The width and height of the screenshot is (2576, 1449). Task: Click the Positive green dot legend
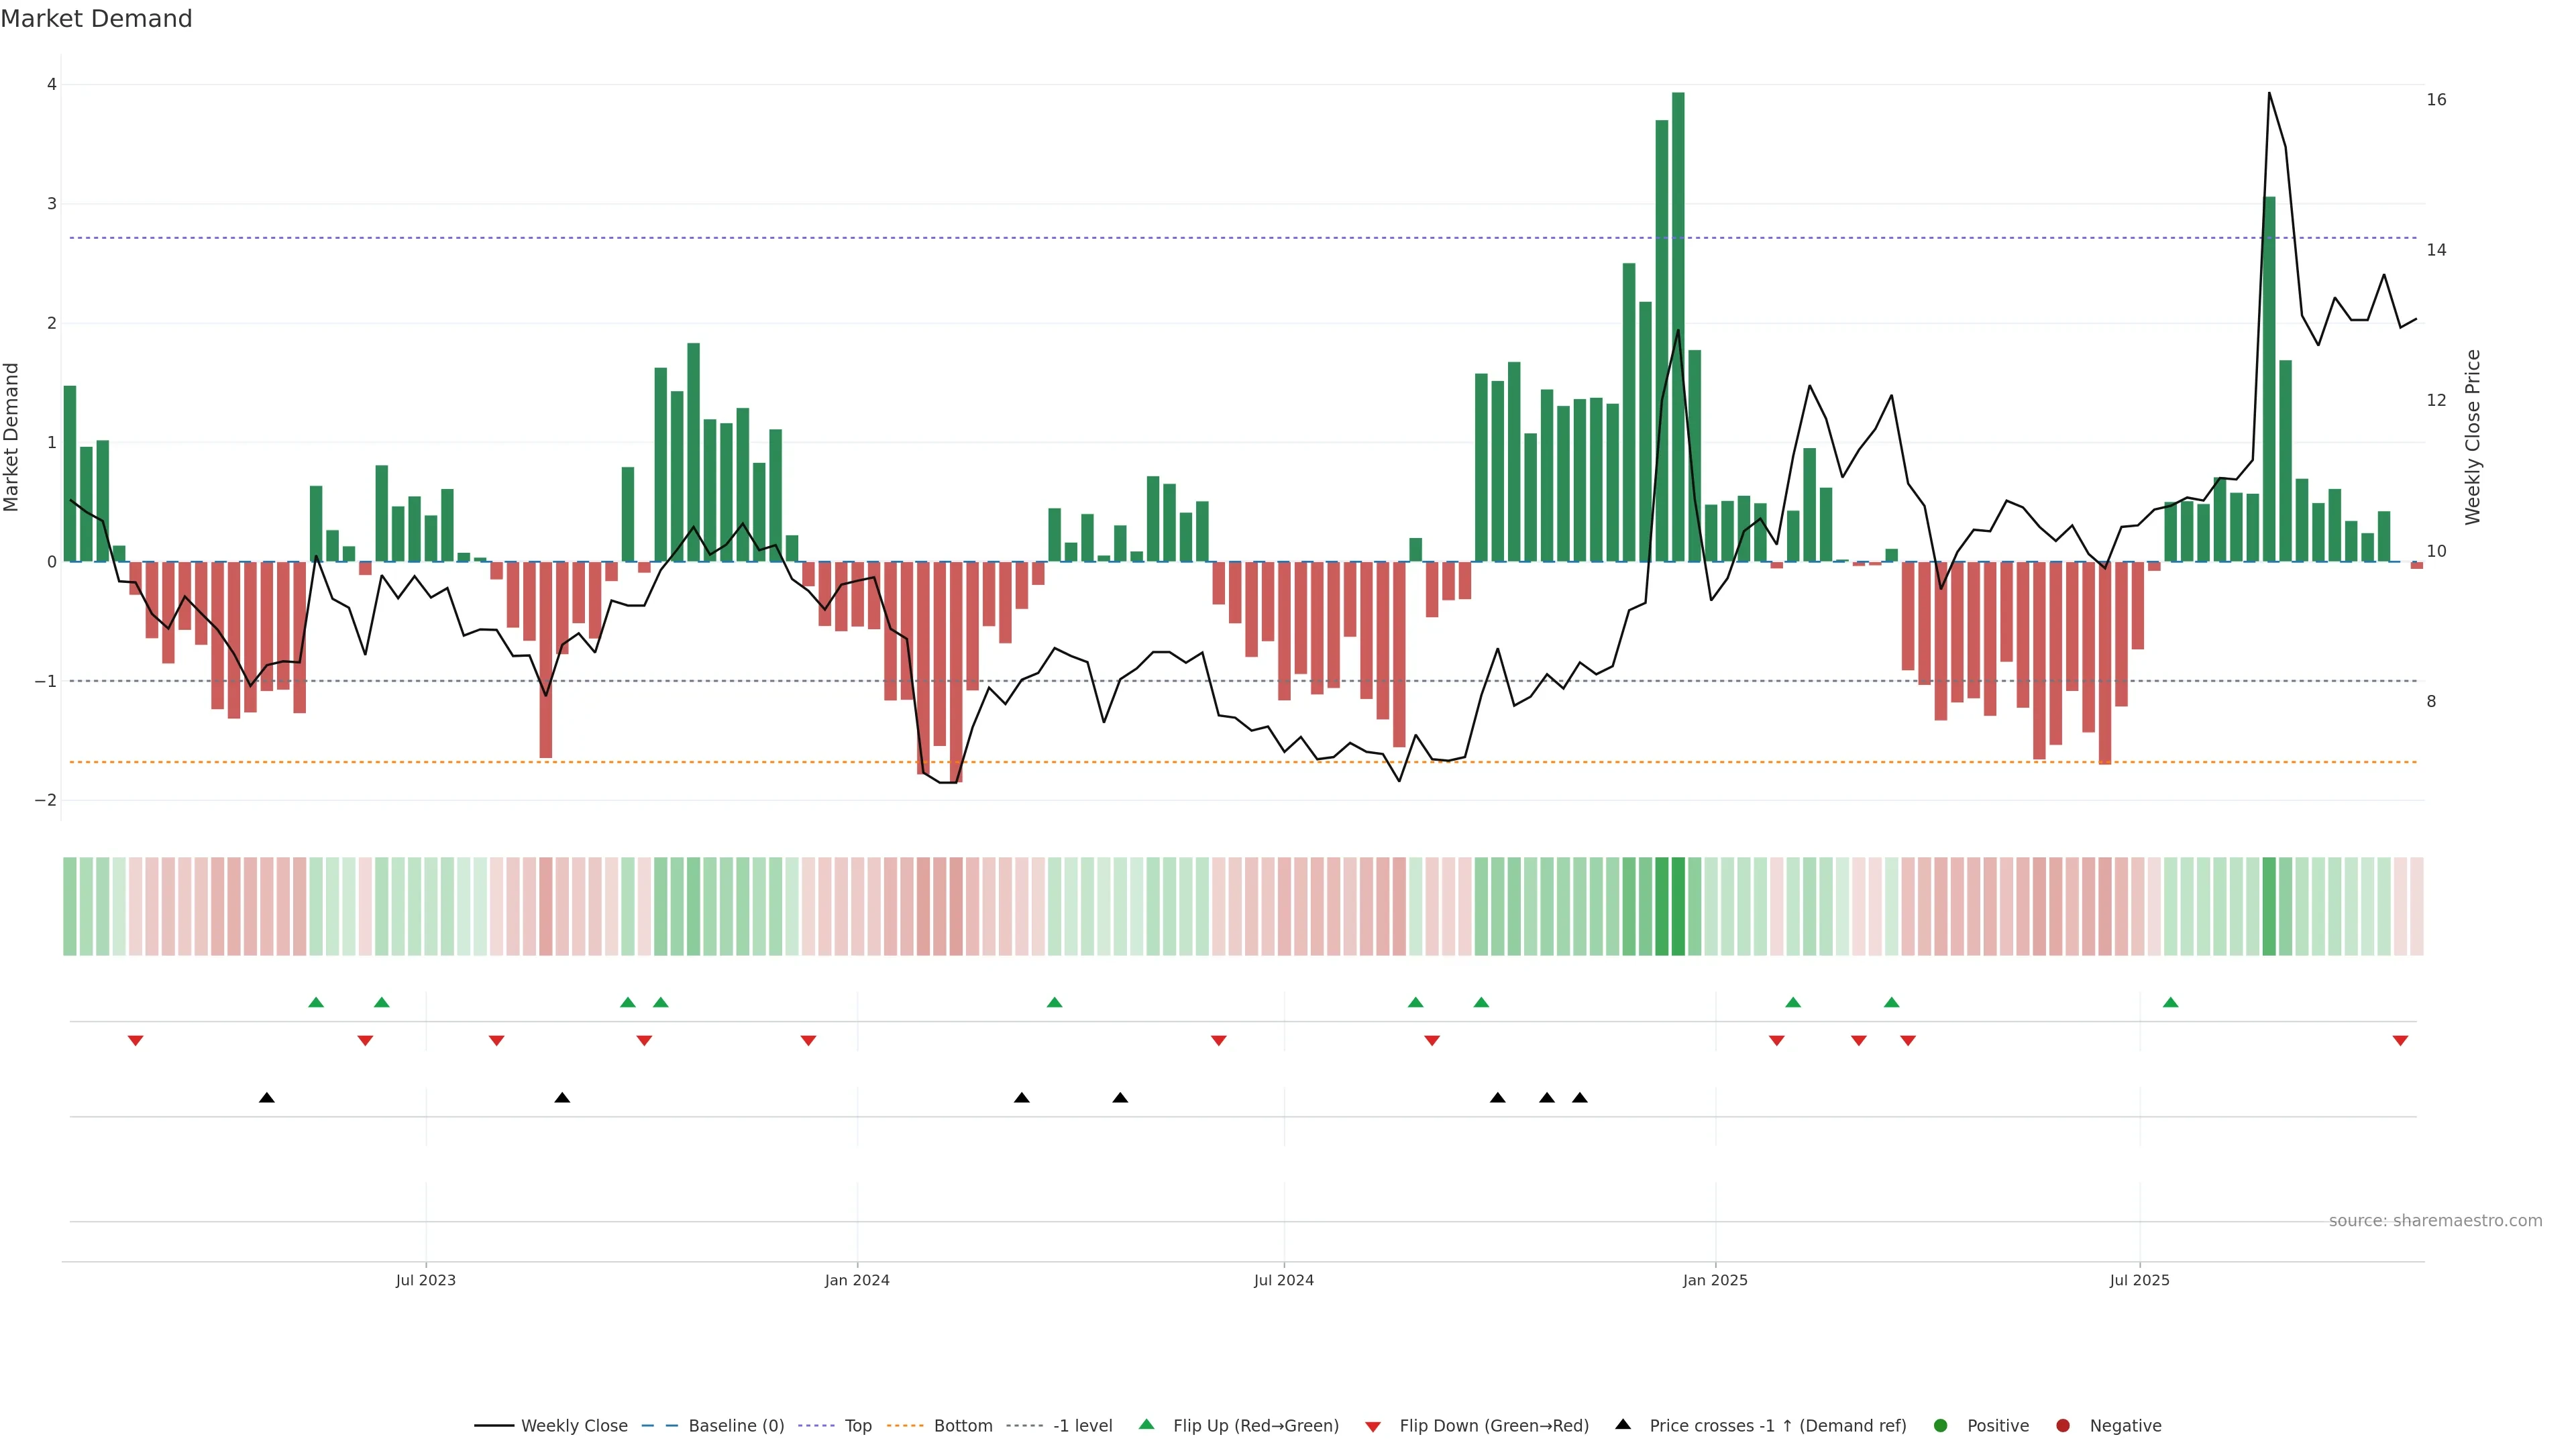1941,1425
